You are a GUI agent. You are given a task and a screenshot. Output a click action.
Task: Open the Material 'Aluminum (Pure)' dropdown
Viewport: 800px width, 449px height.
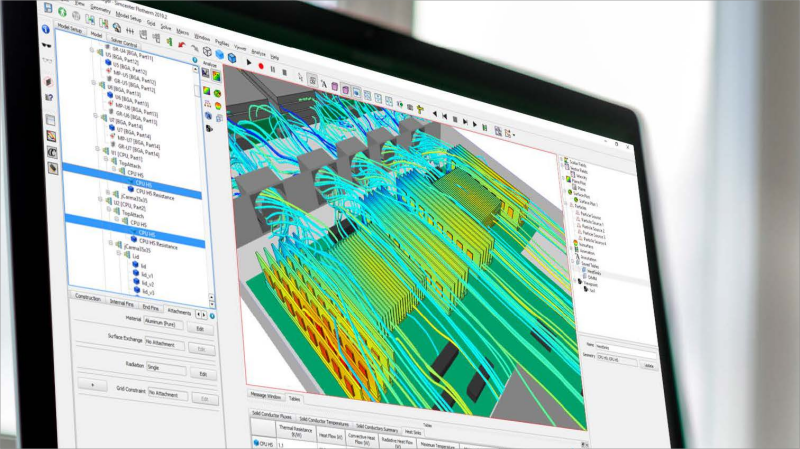pos(163,323)
